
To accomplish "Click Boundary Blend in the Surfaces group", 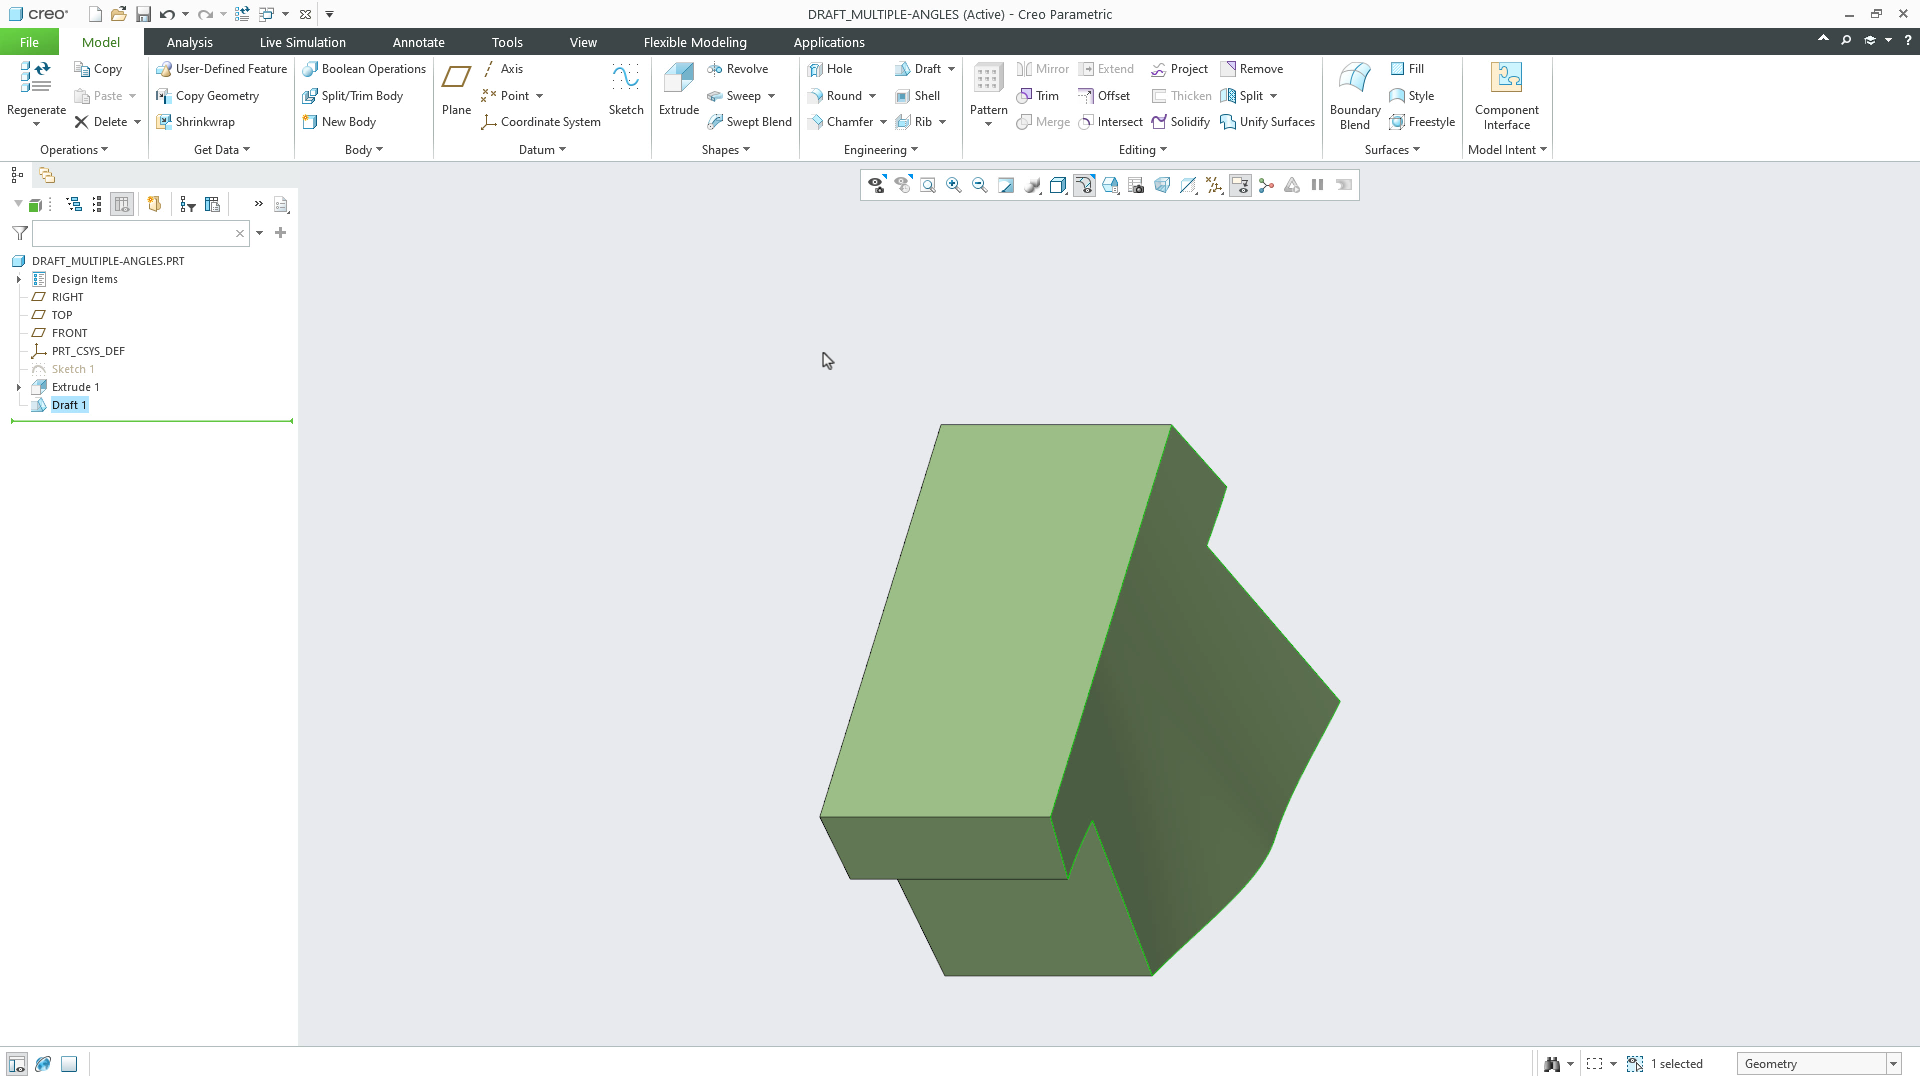I will pos(1353,95).
